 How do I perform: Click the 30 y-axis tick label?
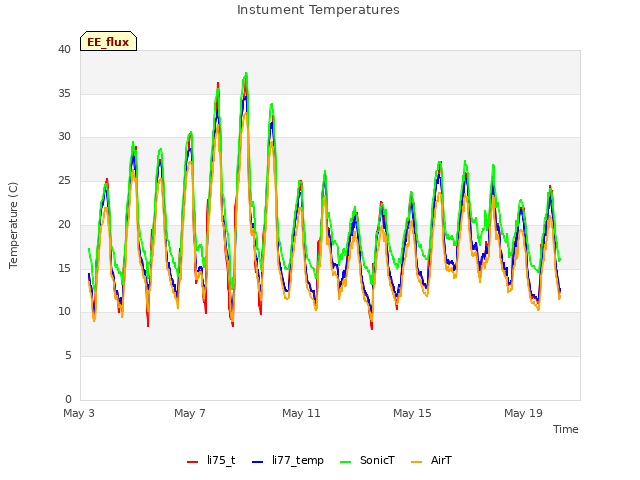64,137
